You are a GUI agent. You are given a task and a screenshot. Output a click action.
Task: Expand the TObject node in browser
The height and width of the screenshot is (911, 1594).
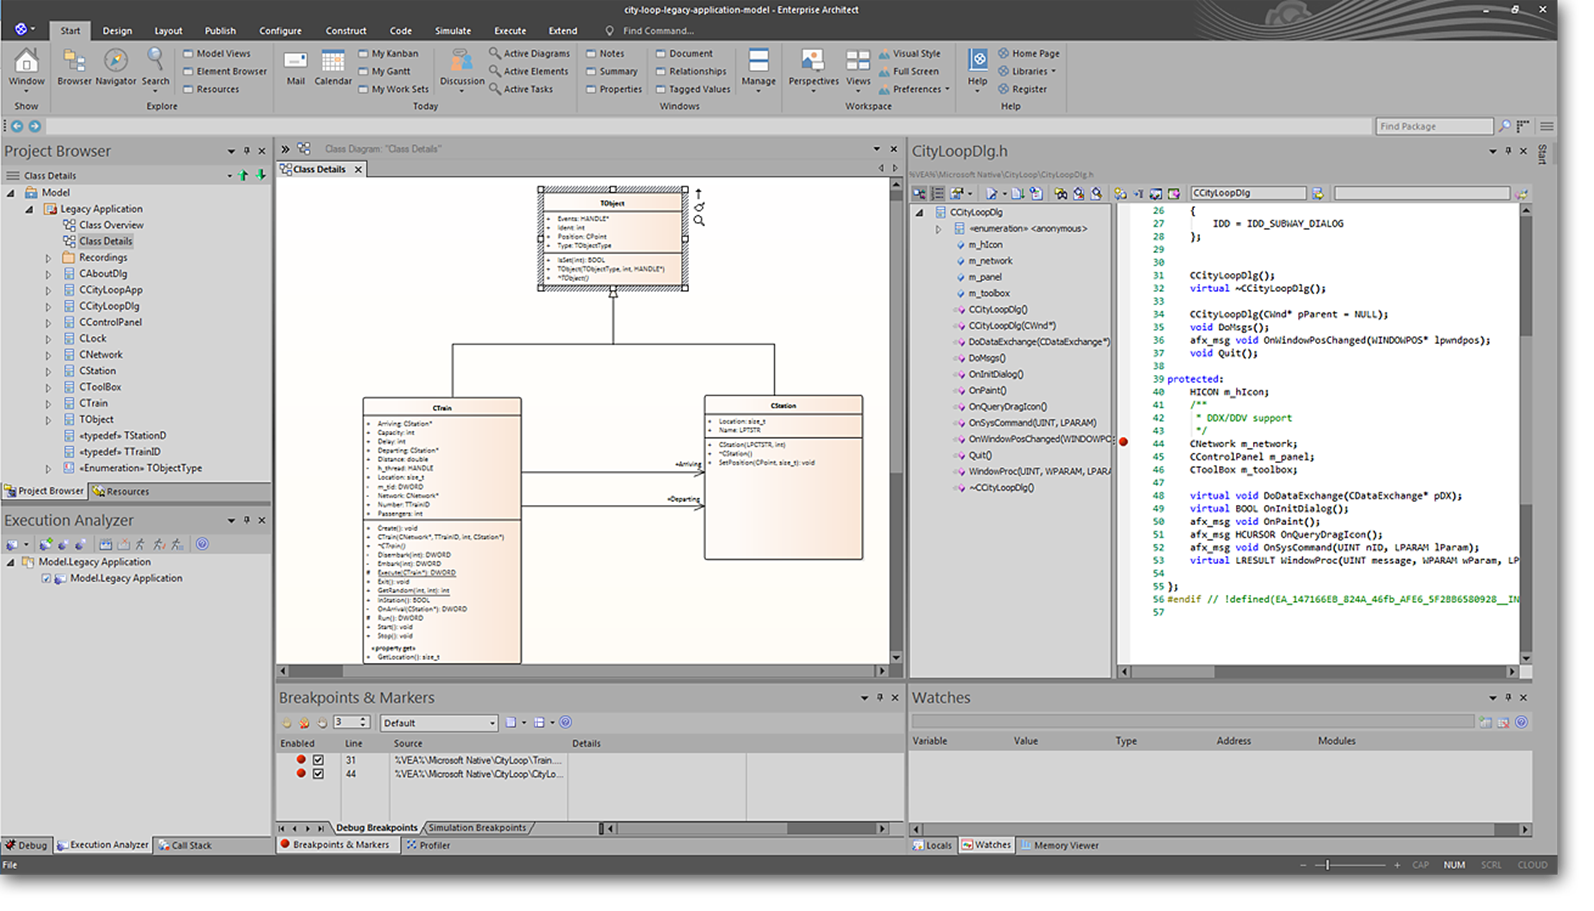[48, 420]
